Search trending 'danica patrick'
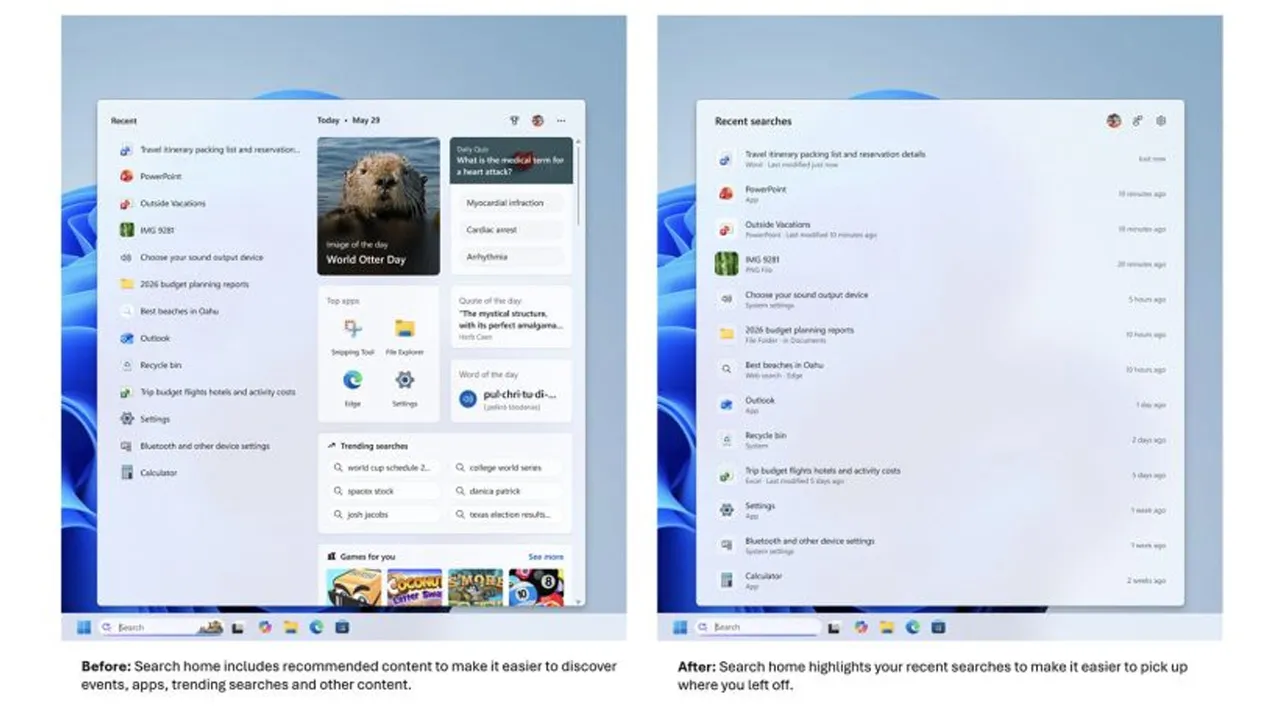Screen dimensions: 1280x720 tap(506, 491)
